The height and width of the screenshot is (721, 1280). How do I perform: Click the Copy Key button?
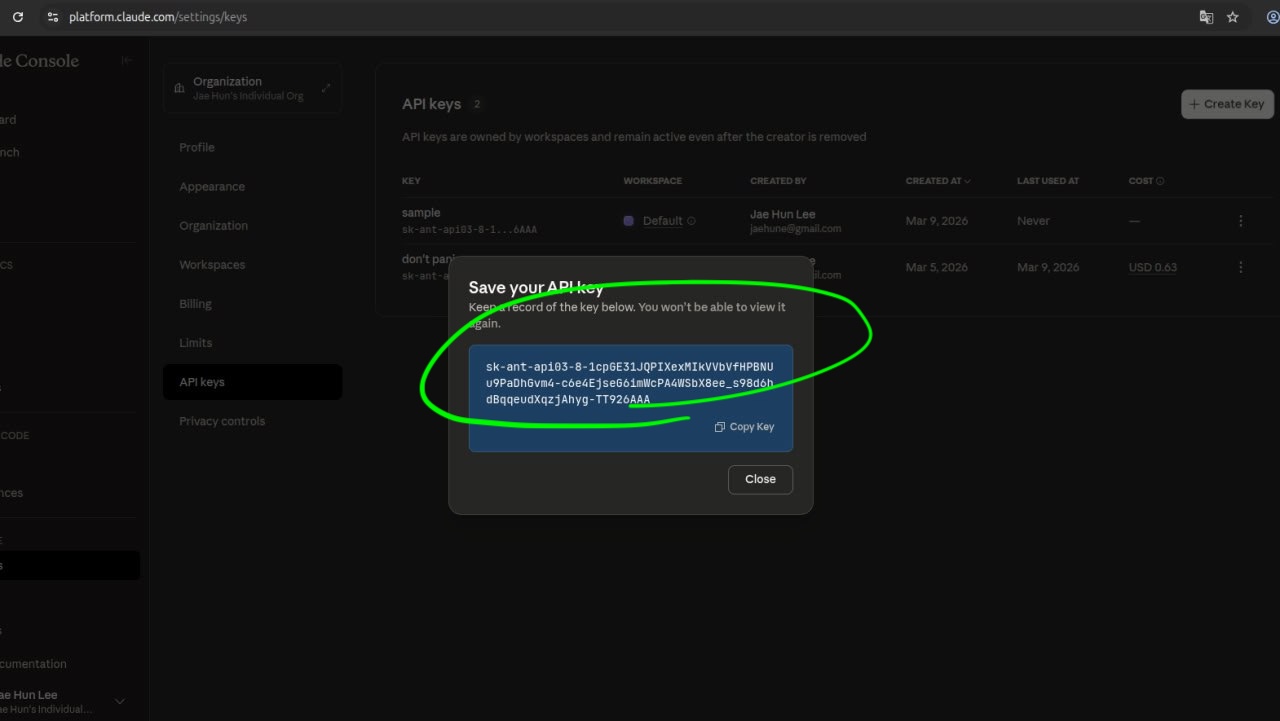pos(745,427)
